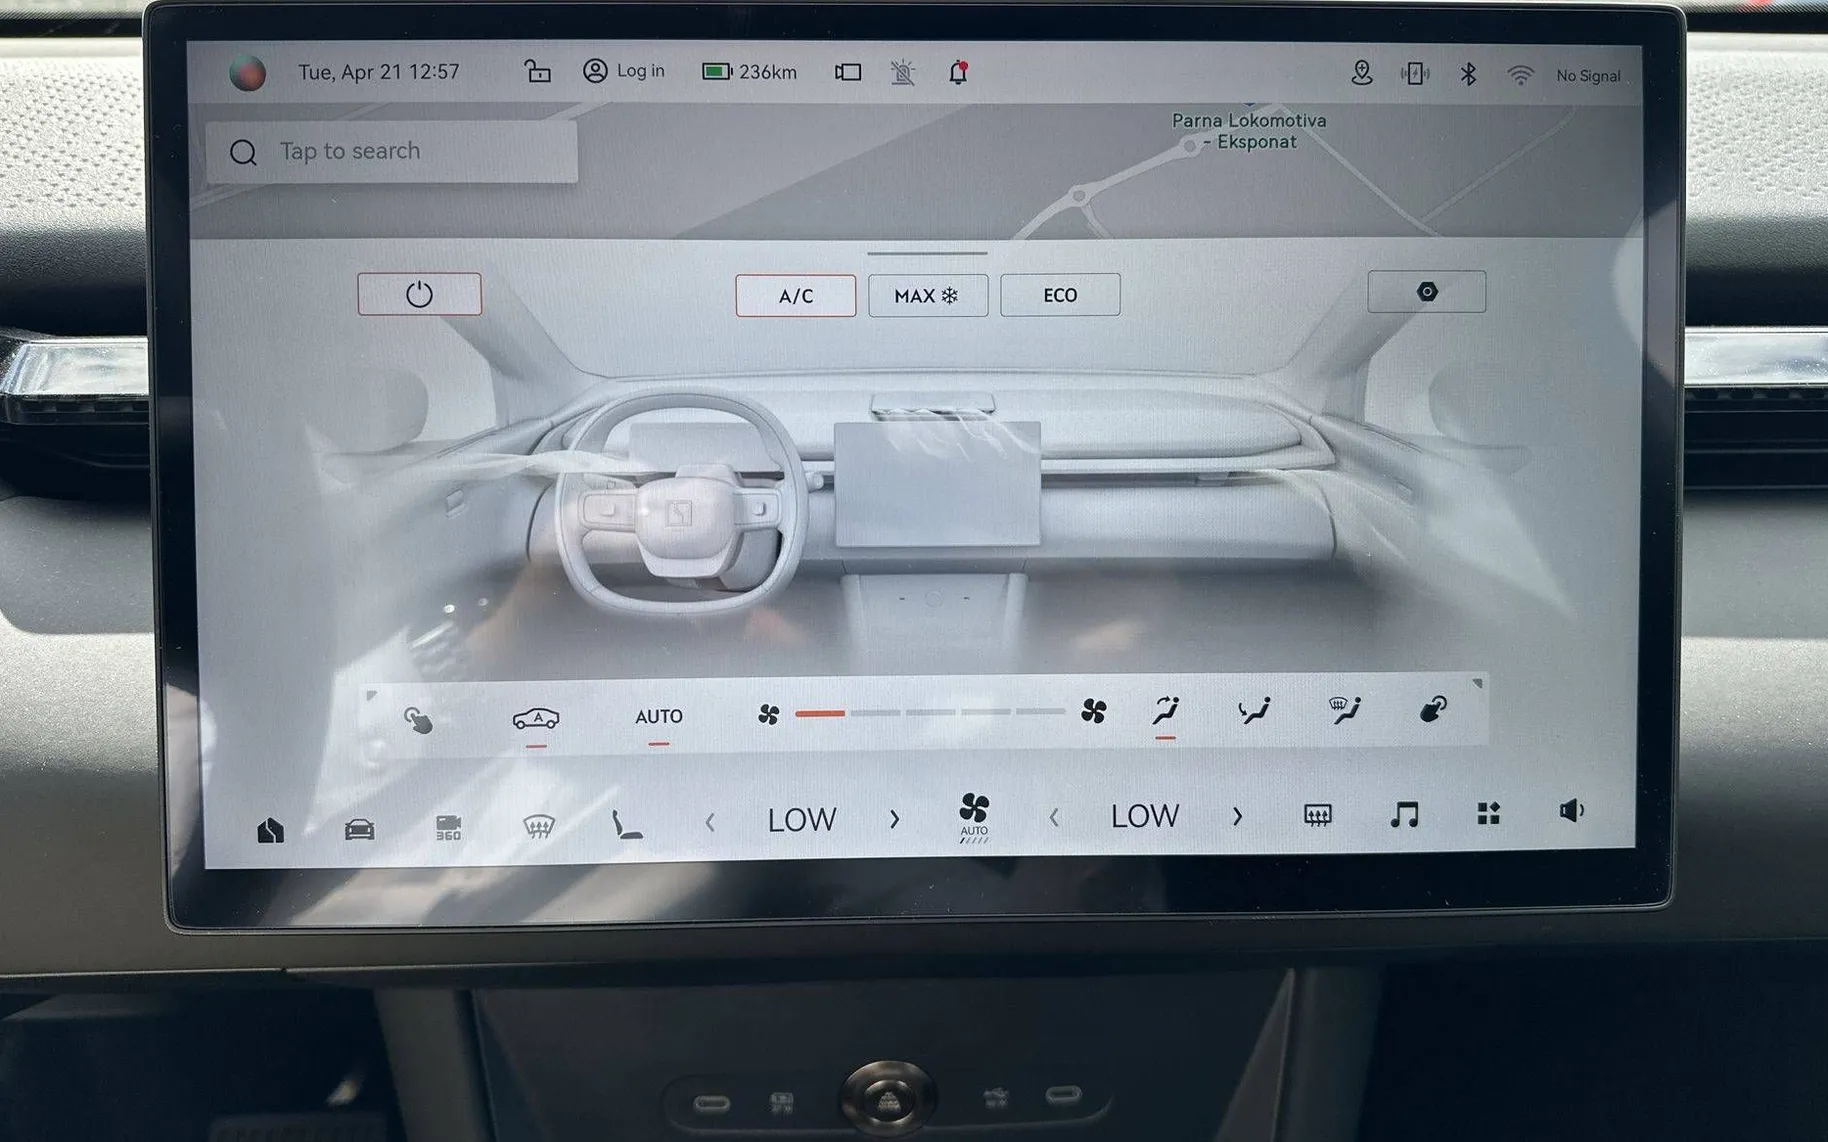Lower passenger temperature with left arrow
This screenshot has width=1828, height=1142.
point(1054,818)
